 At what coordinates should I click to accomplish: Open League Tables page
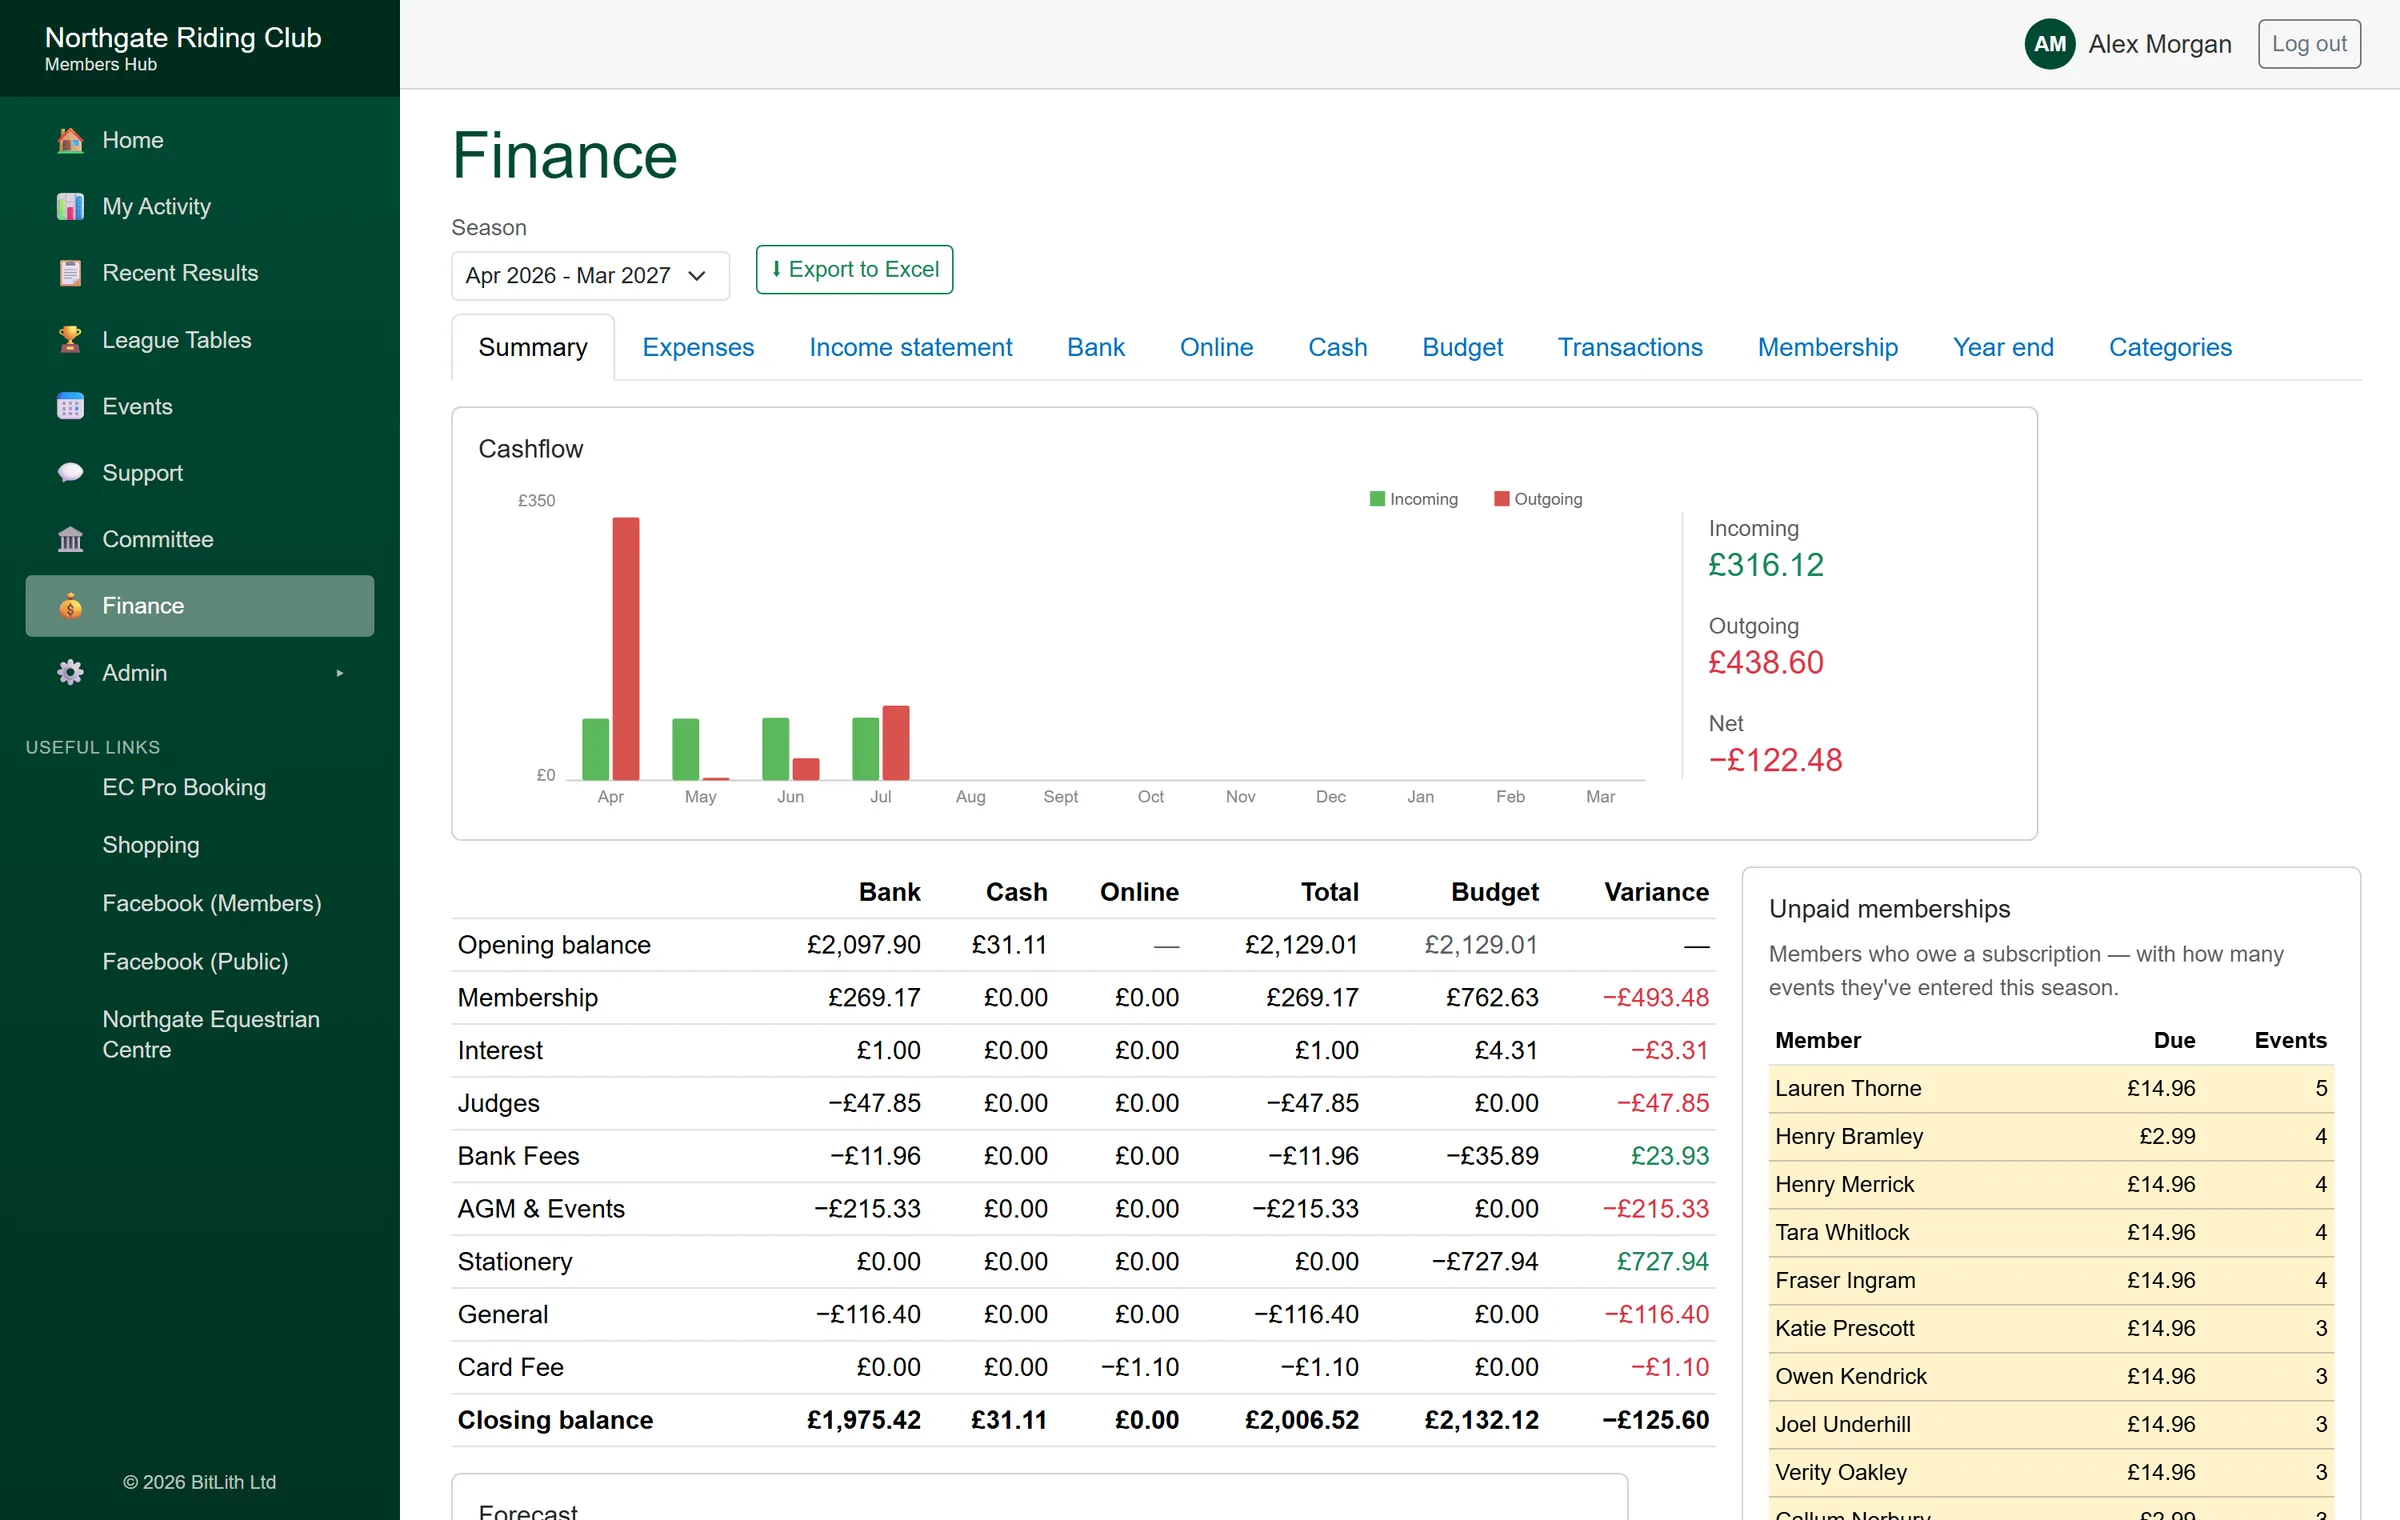(200, 340)
